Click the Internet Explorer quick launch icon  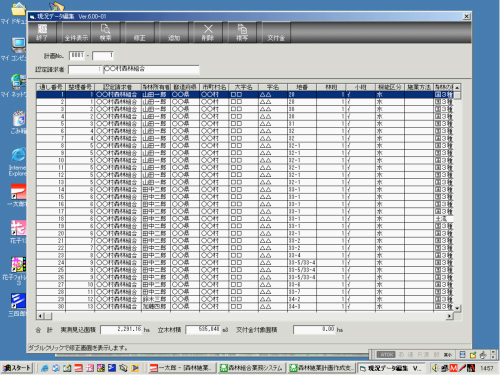45,368
